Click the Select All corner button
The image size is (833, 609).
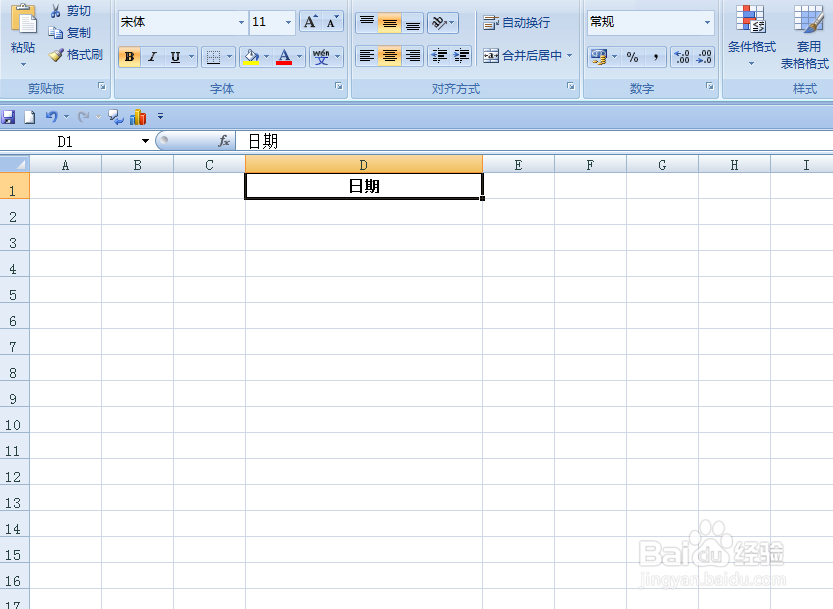coord(15,164)
